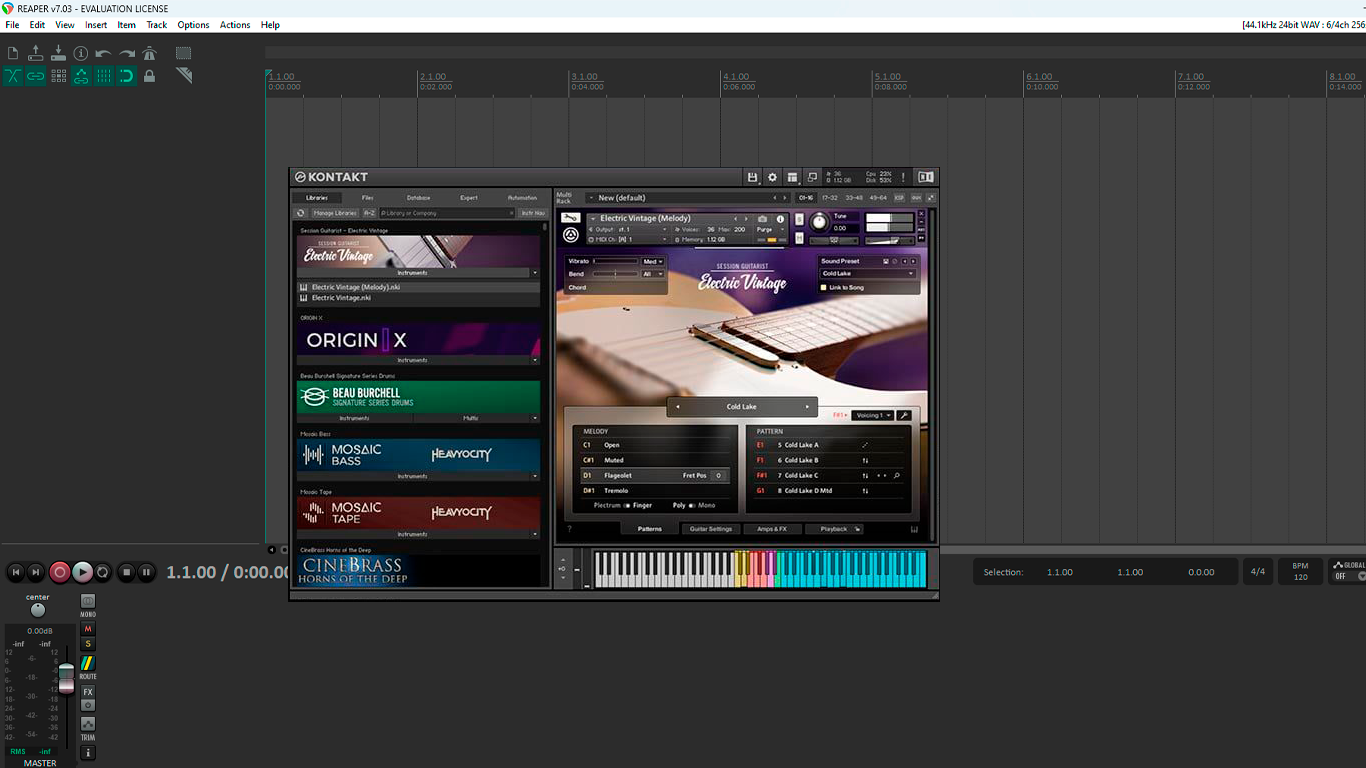1366x768 pixels.
Task: Click the Save Project download-arrow icon
Action: [58, 53]
